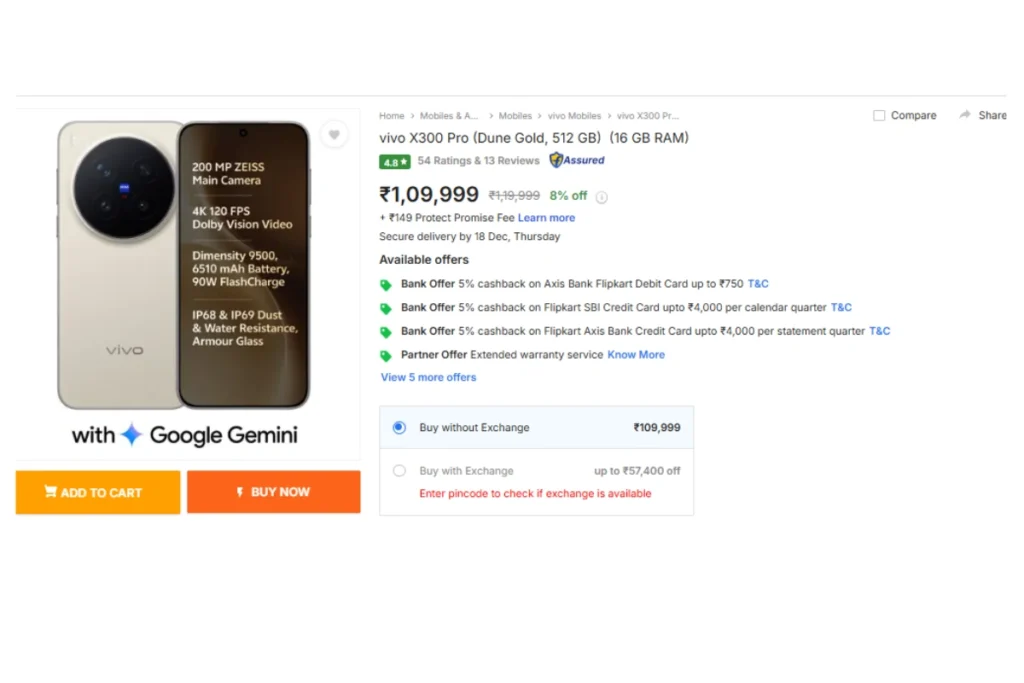The height and width of the screenshot is (683, 1024).
Task: Add product to wishlist with heart icon
Action: pos(334,134)
